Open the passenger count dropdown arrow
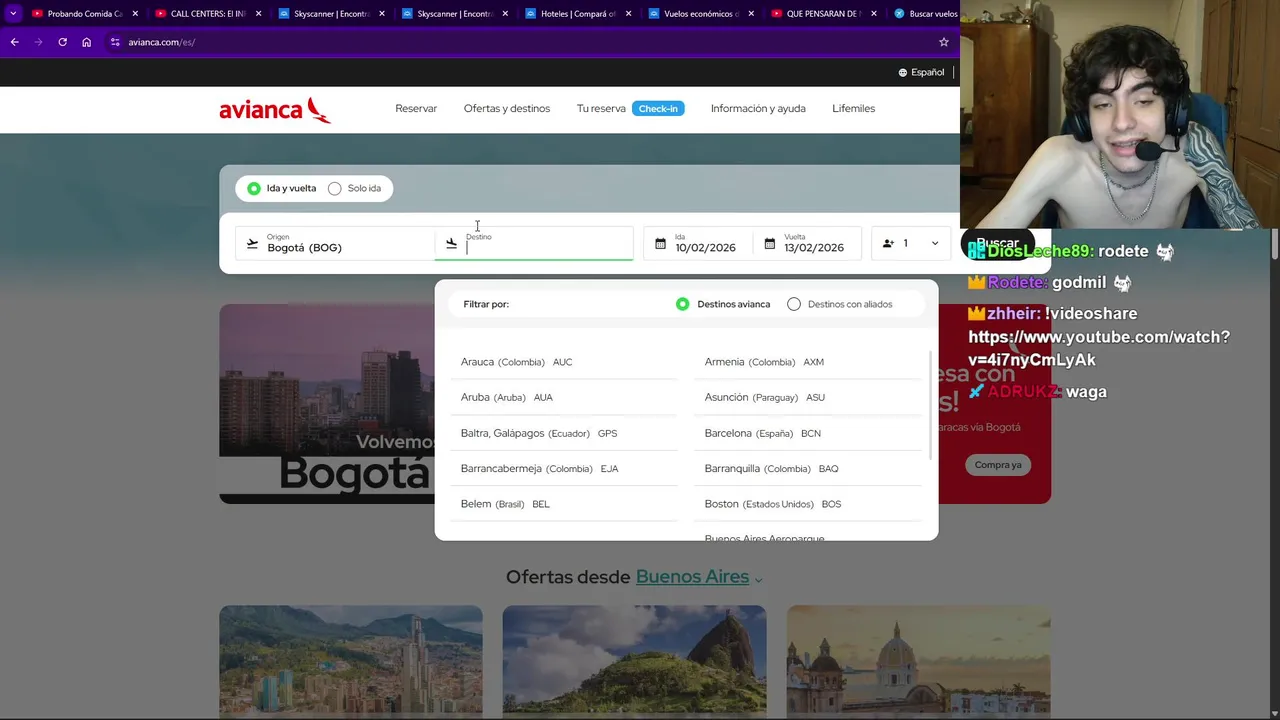The height and width of the screenshot is (720, 1280). 935,243
